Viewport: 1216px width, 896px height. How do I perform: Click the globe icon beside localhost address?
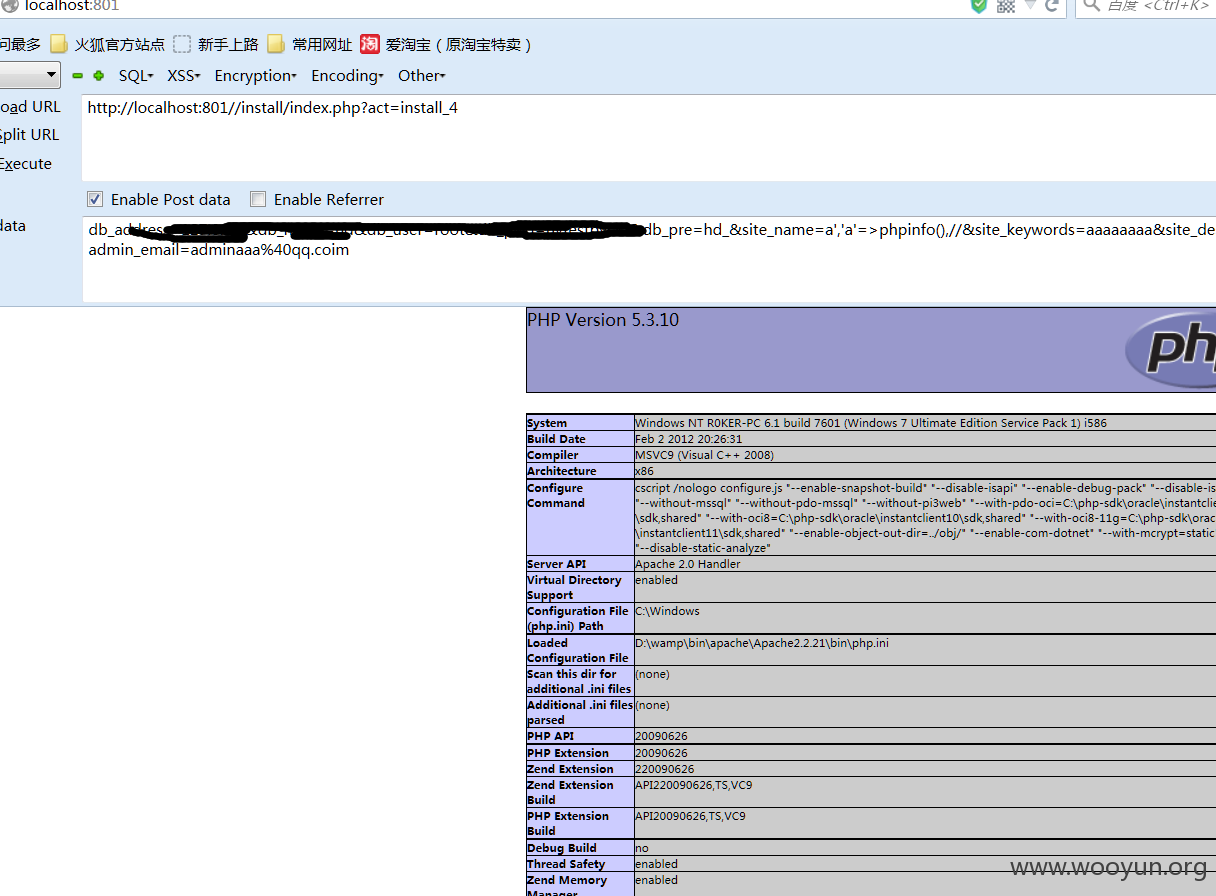coord(9,5)
